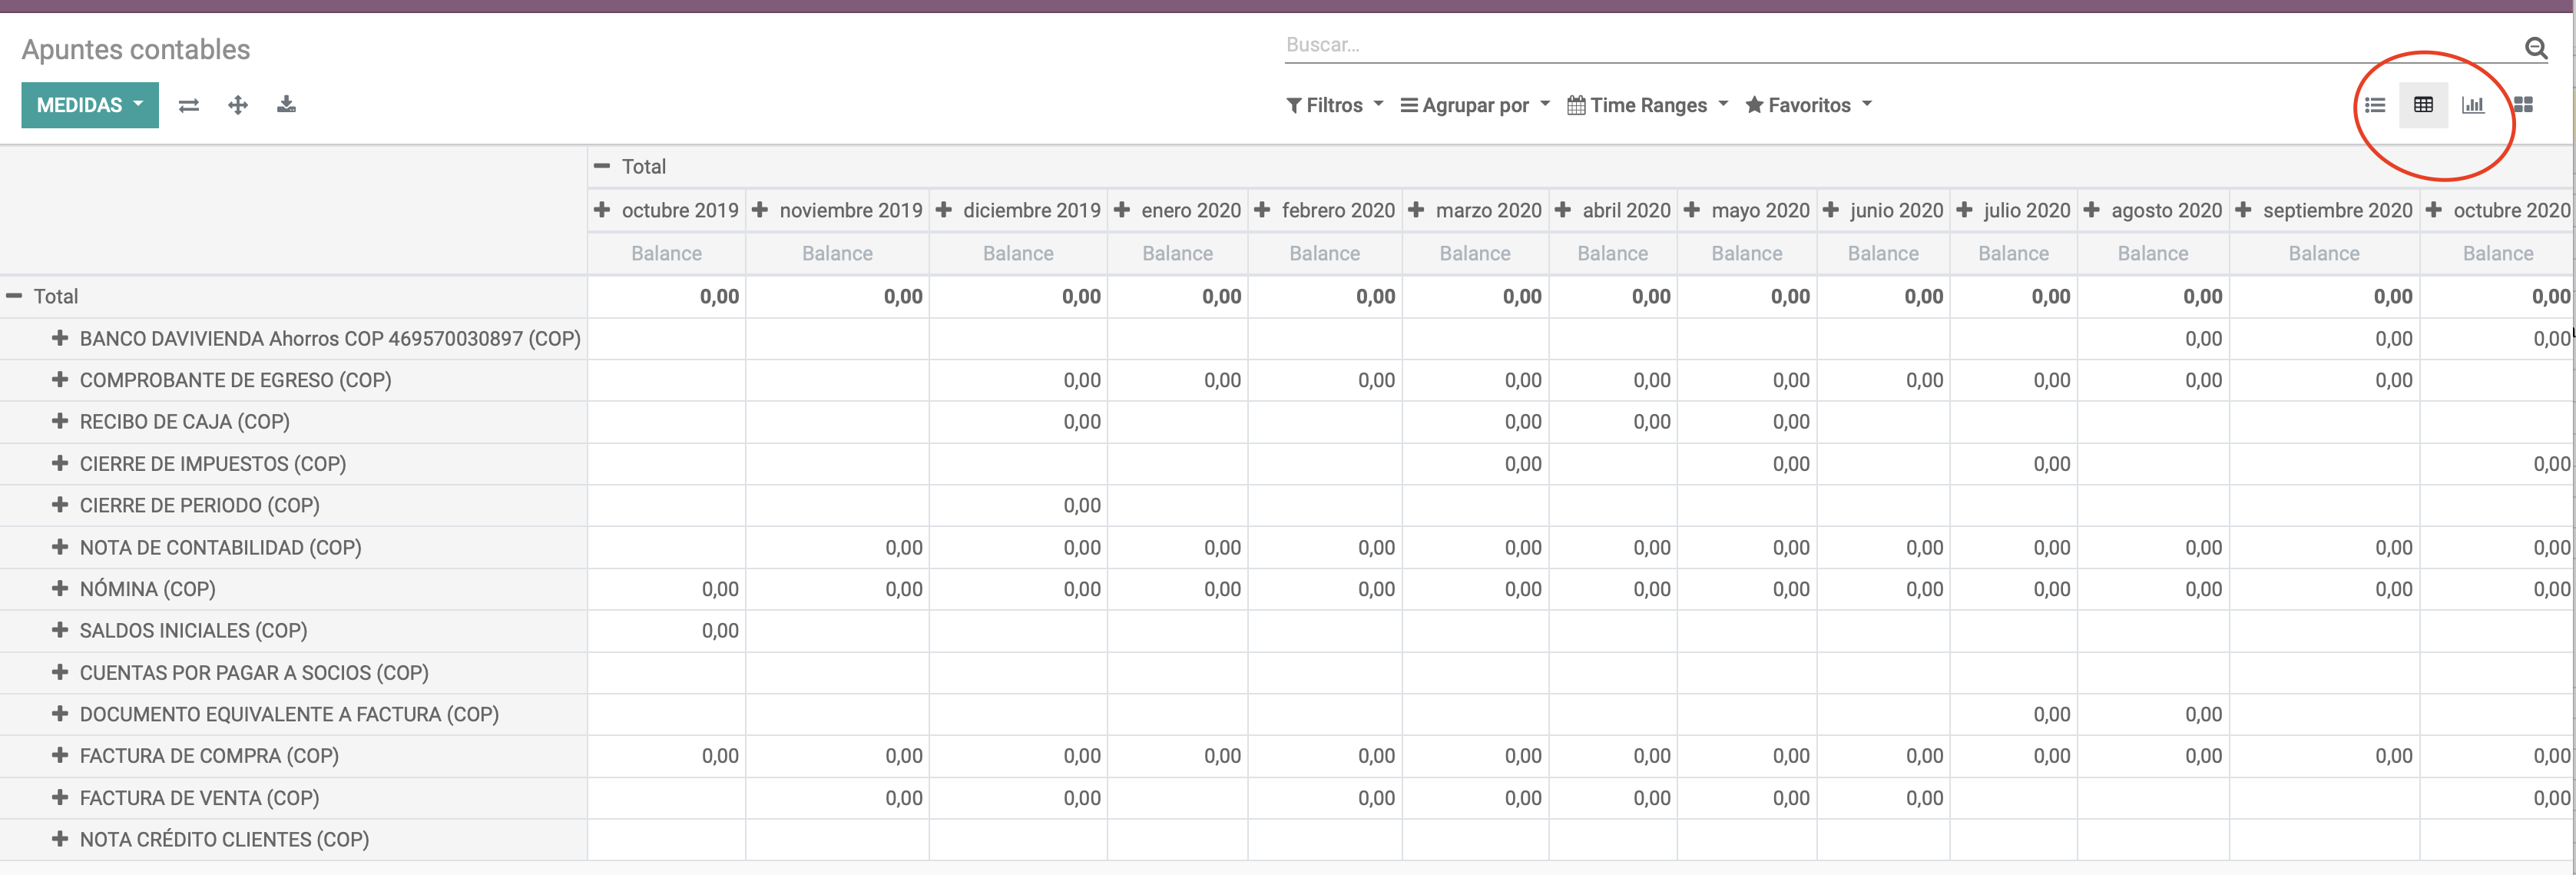Click COMPROBANTE DE EGRESO septiembre 2020 value
This screenshot has width=2576, height=875.
coord(2324,380)
